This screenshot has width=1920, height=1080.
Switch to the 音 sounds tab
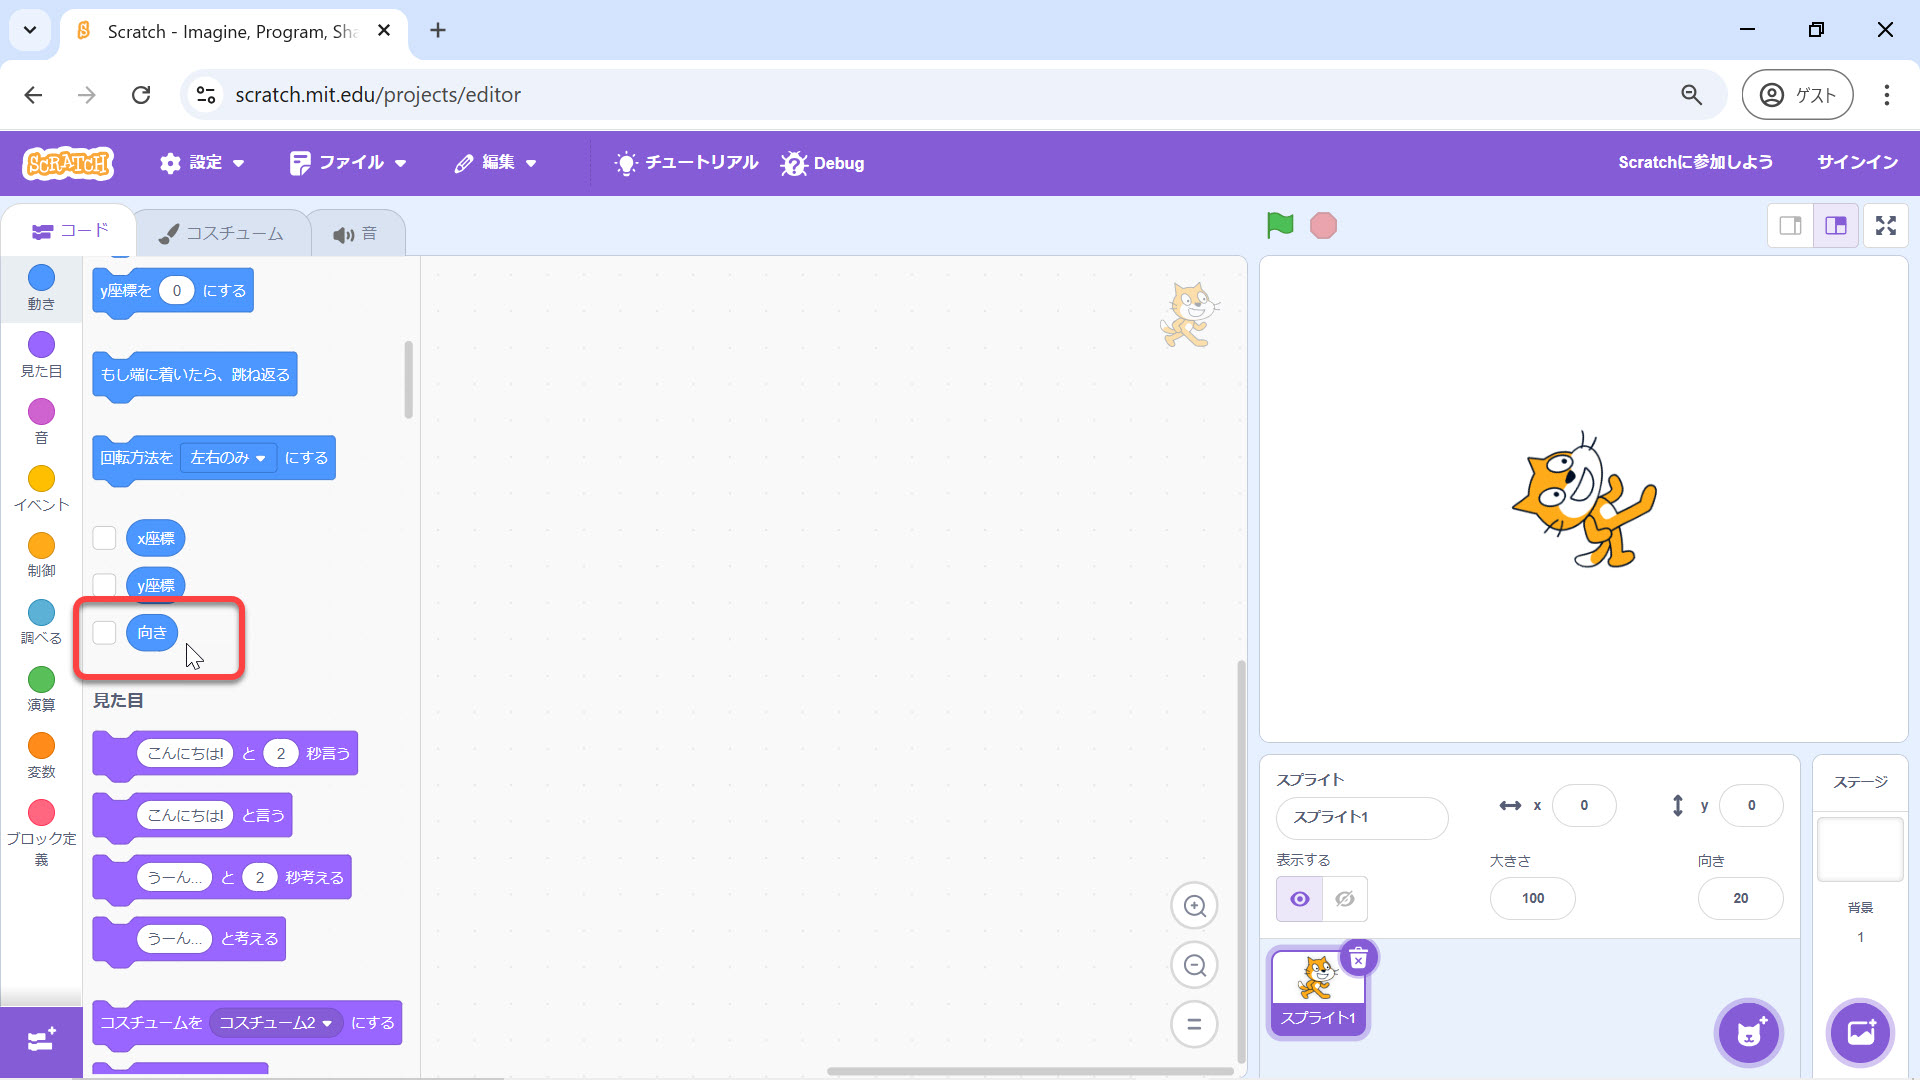point(355,234)
